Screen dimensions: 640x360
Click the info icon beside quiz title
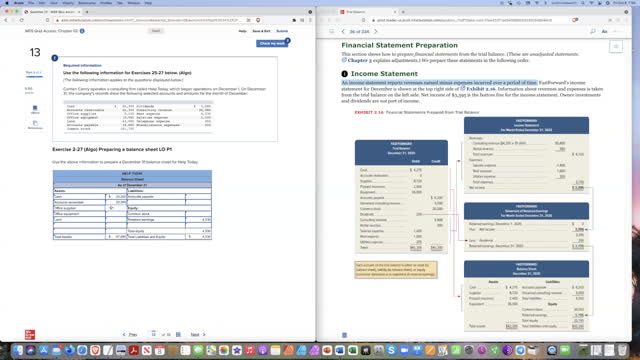point(82,31)
